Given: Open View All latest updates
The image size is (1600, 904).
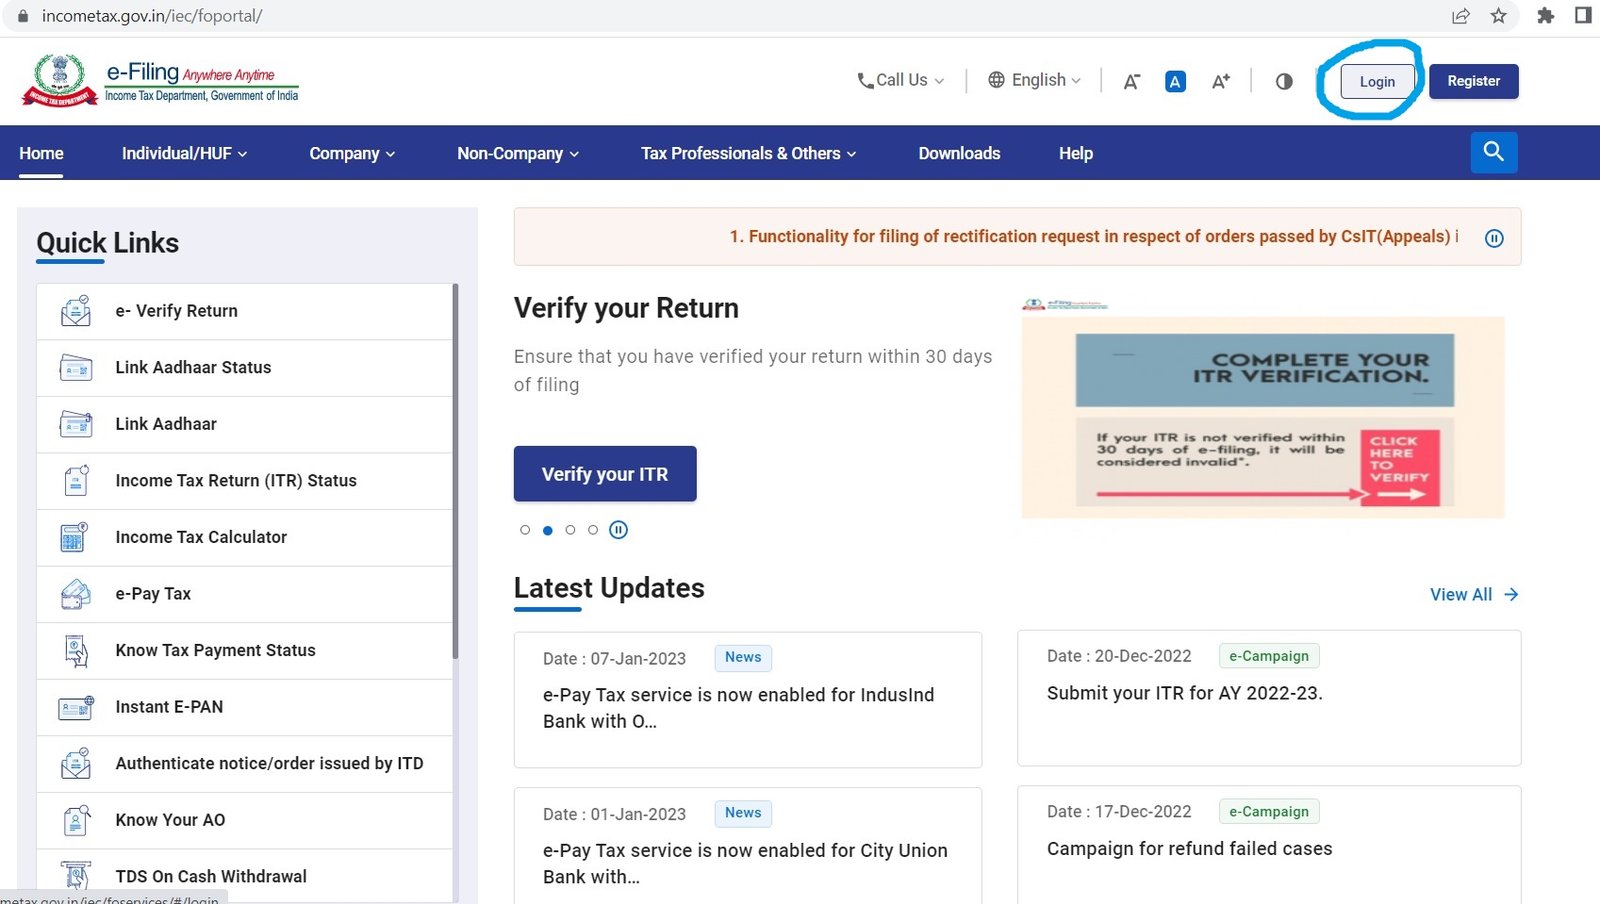Looking at the screenshot, I should pos(1472,593).
